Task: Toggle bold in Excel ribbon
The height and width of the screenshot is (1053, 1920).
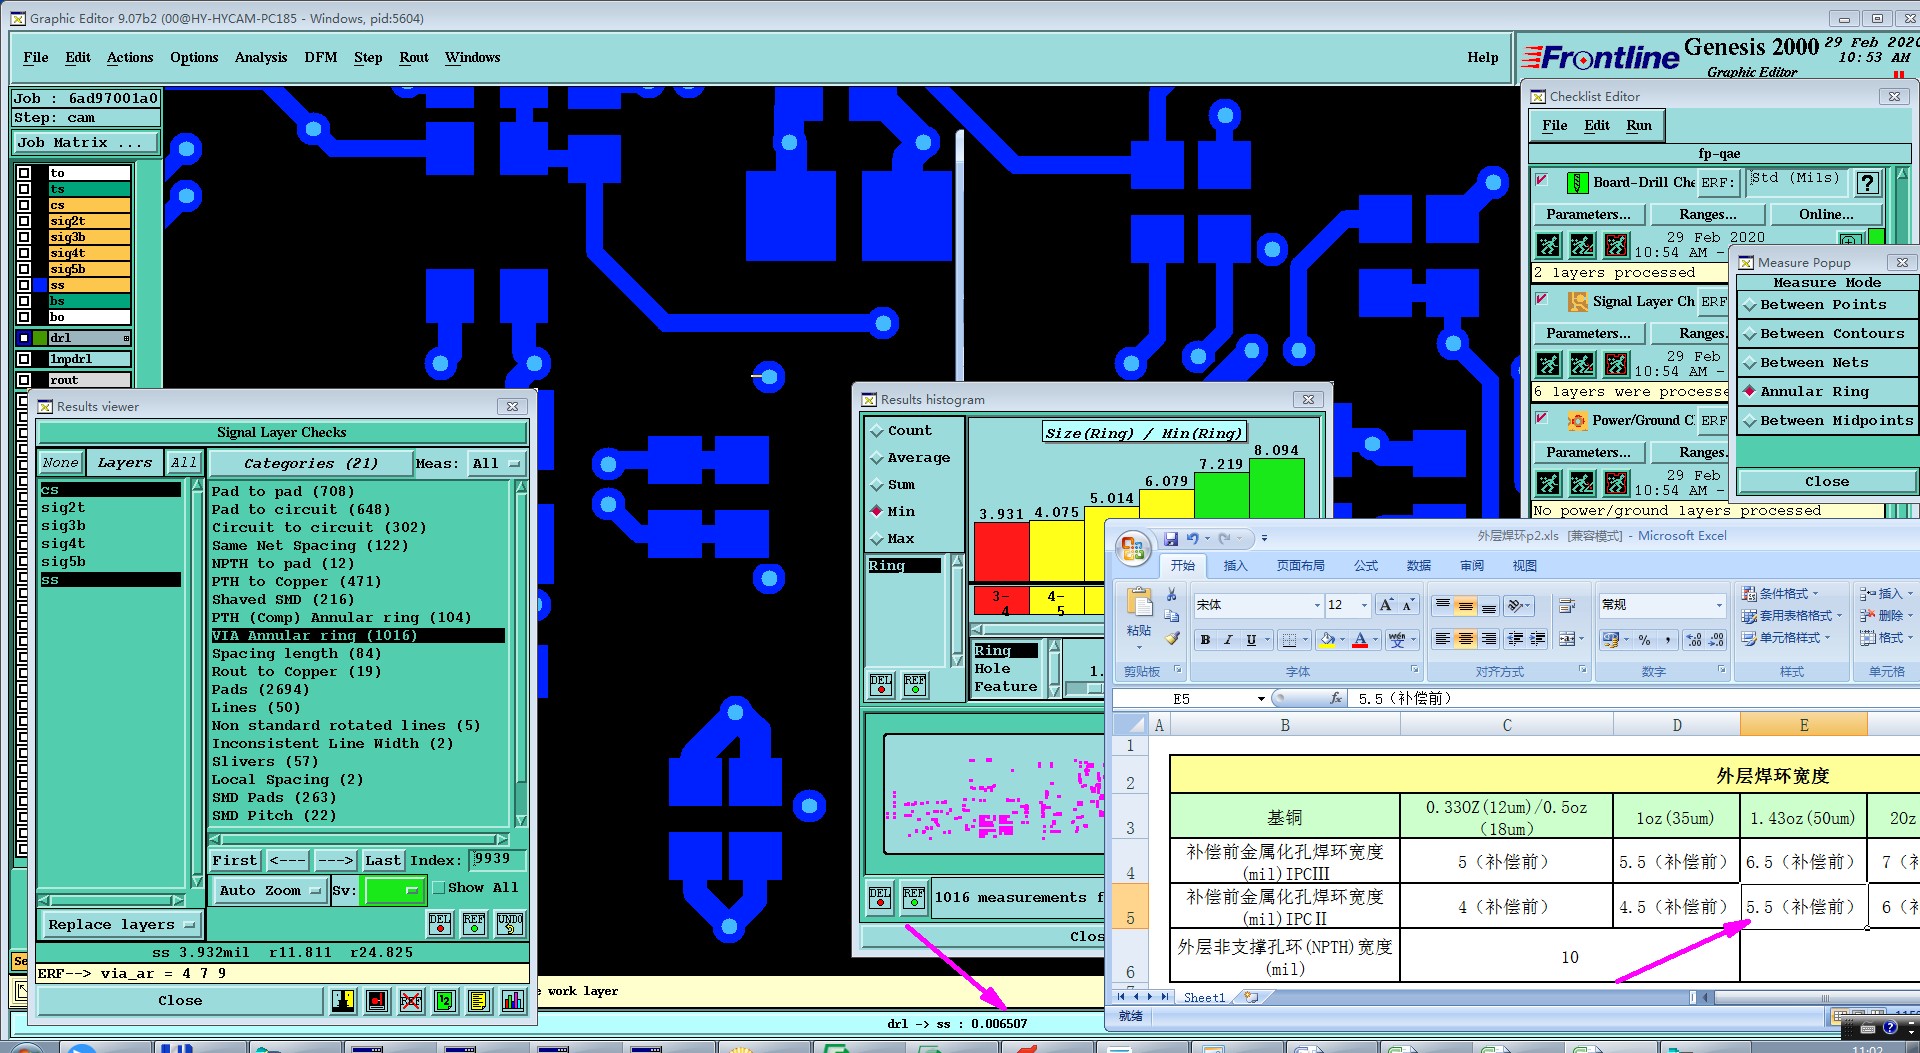Action: click(x=1205, y=640)
